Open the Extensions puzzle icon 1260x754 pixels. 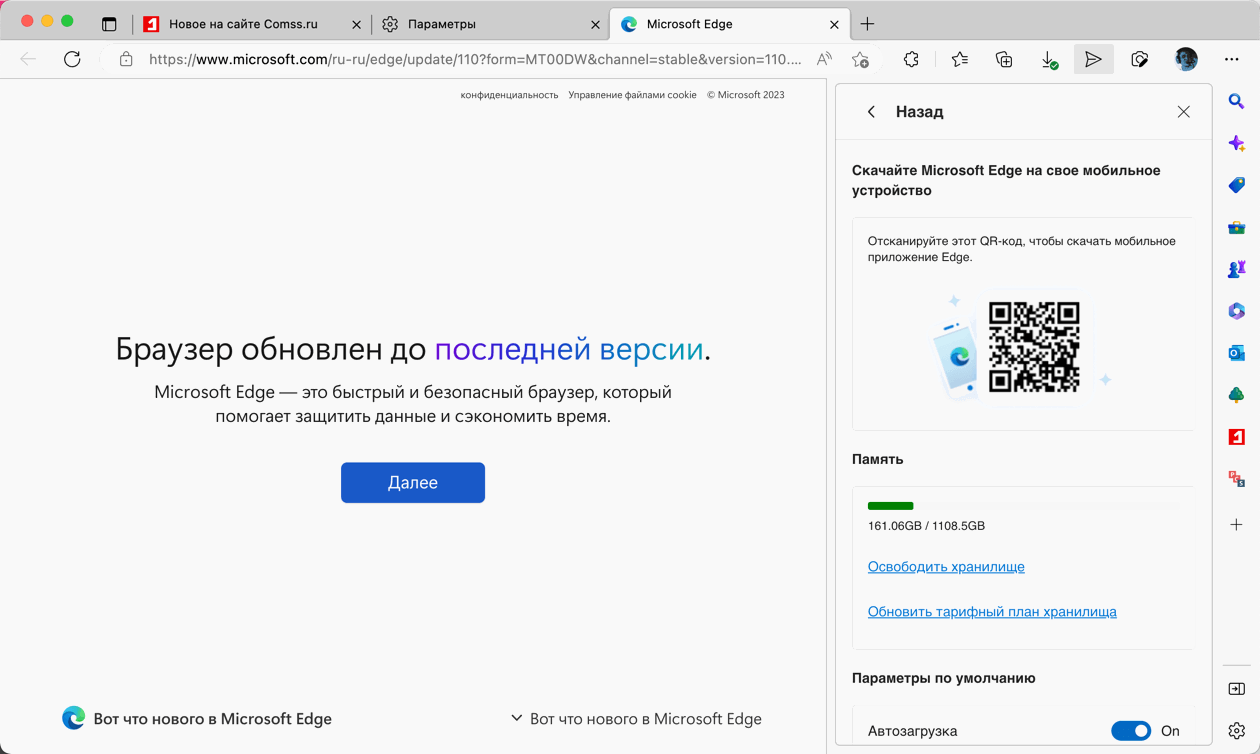click(x=911, y=59)
